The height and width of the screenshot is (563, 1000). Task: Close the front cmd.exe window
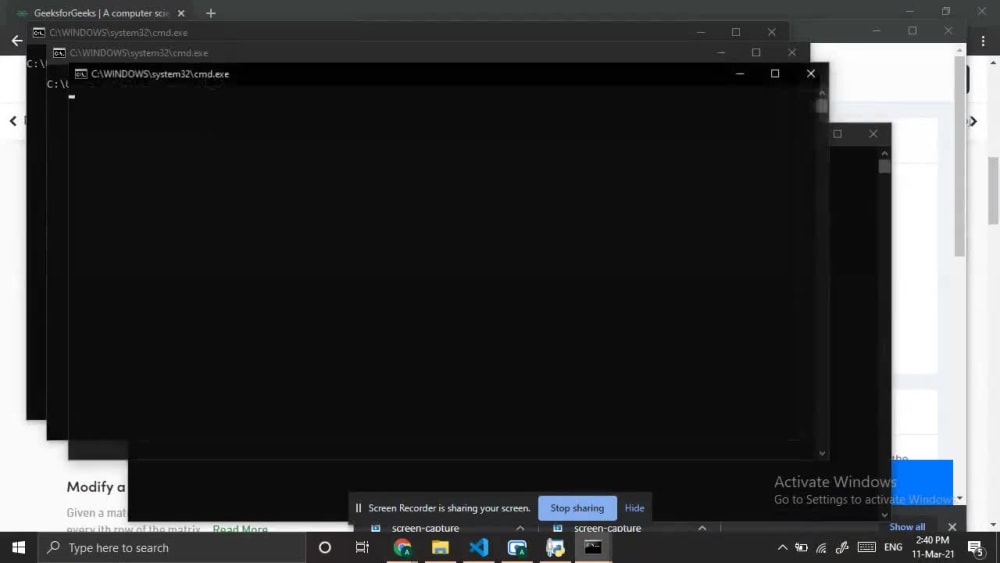pyautogui.click(x=811, y=73)
